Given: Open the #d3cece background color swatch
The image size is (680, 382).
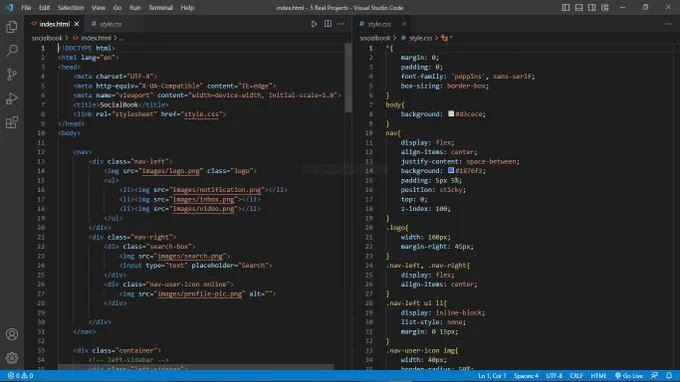Looking at the screenshot, I should click(x=451, y=114).
